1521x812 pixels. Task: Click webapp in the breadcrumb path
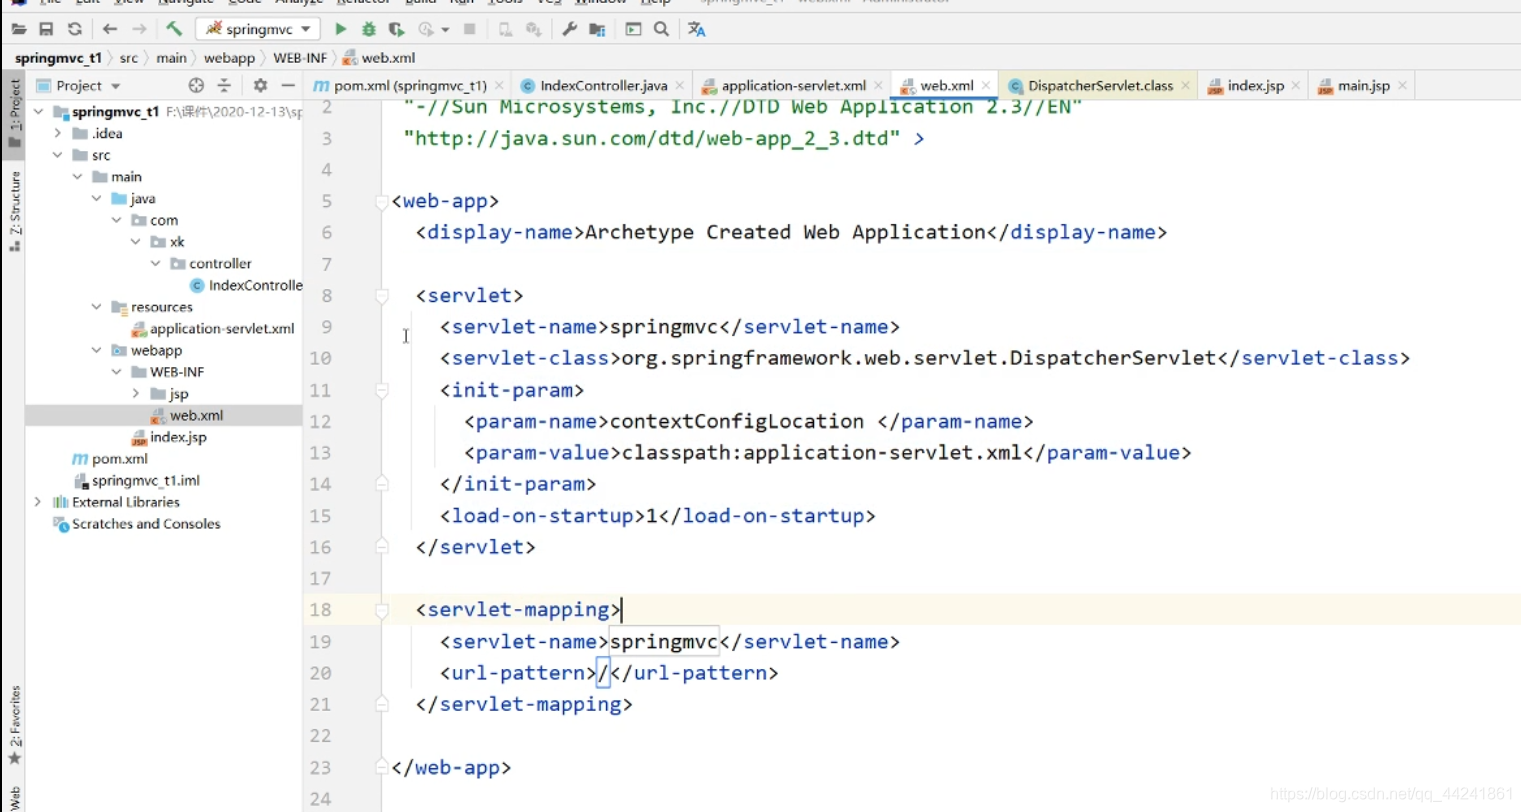(229, 58)
